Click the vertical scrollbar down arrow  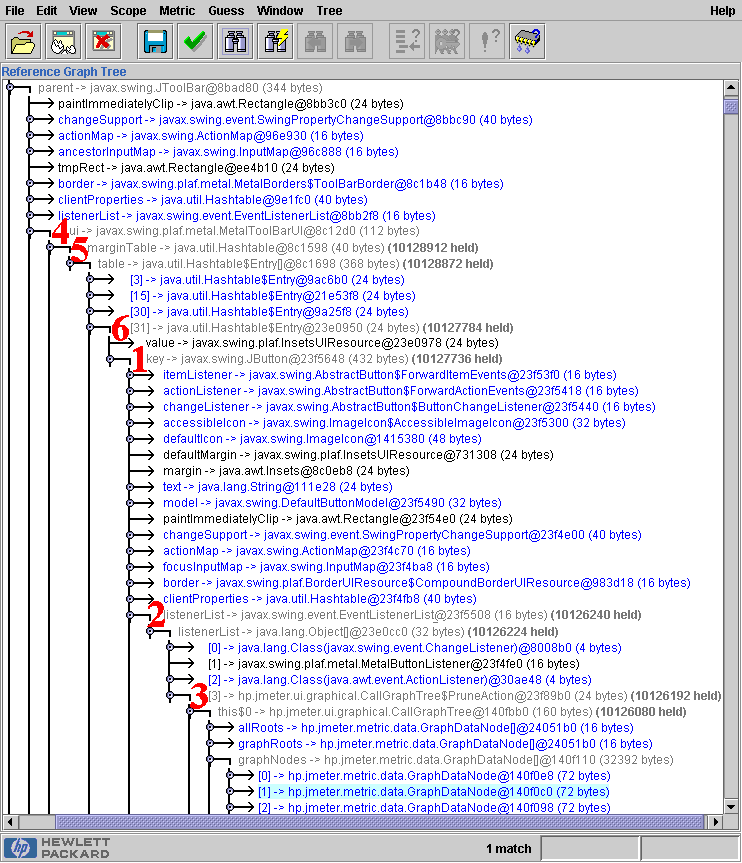[732, 806]
